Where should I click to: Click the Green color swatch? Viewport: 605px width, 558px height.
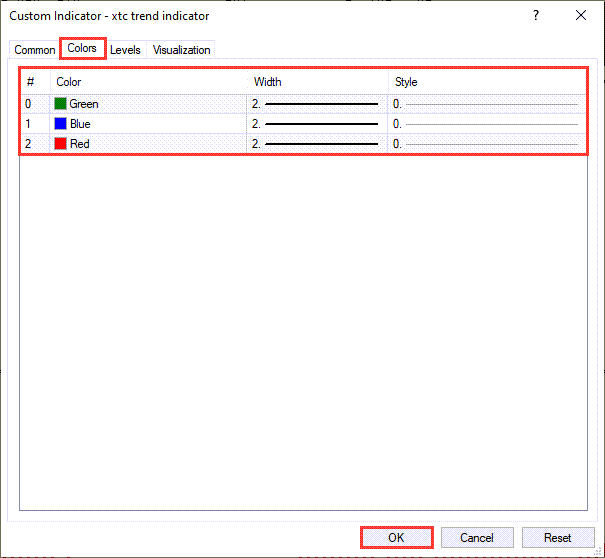[x=60, y=103]
